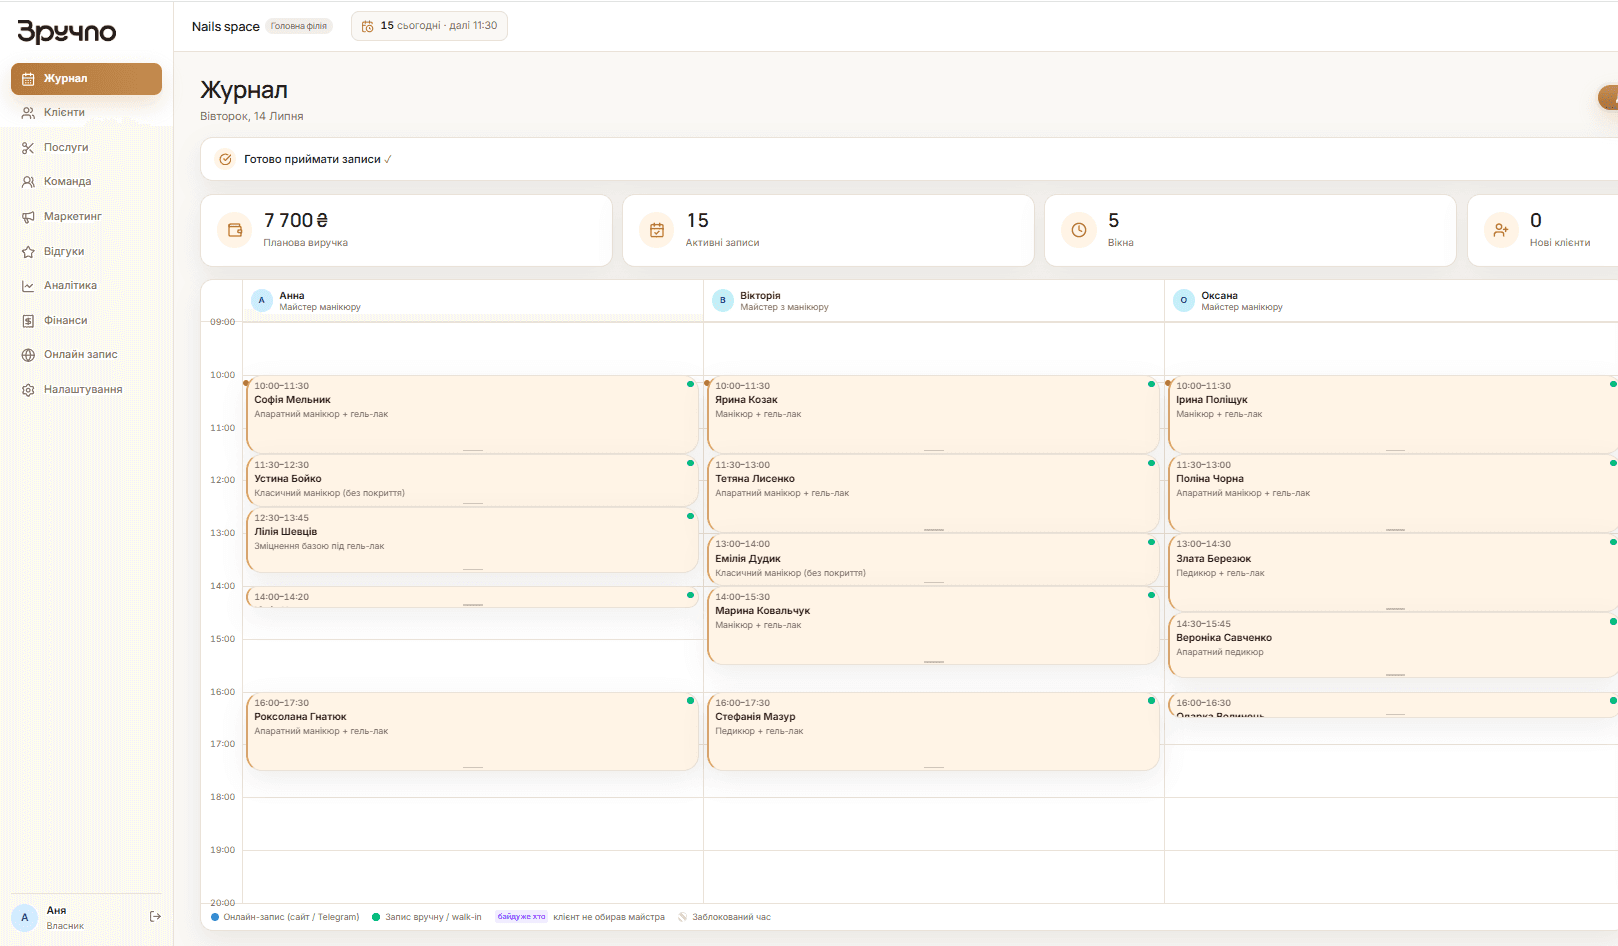Select the Вікторія master column header

tap(933, 301)
